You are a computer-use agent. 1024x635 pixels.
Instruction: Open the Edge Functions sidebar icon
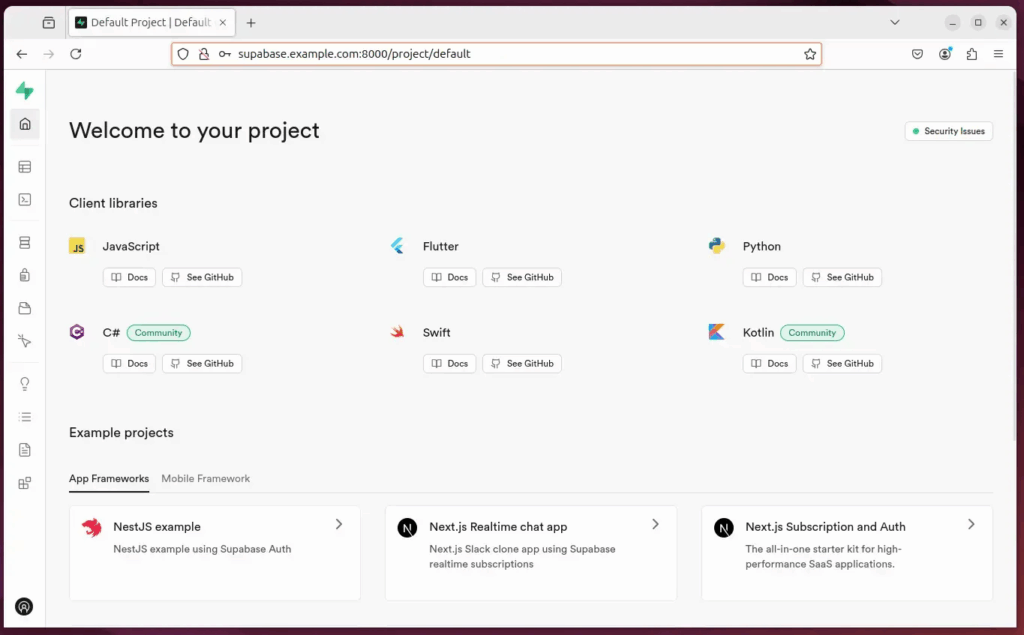pos(25,341)
